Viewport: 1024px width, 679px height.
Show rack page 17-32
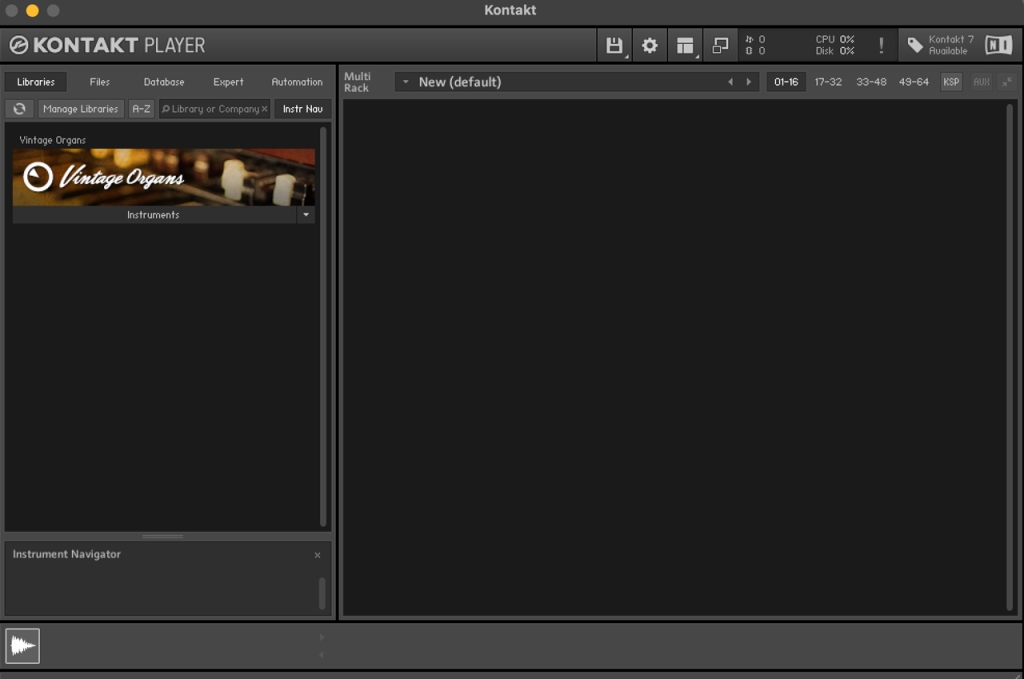tap(828, 82)
